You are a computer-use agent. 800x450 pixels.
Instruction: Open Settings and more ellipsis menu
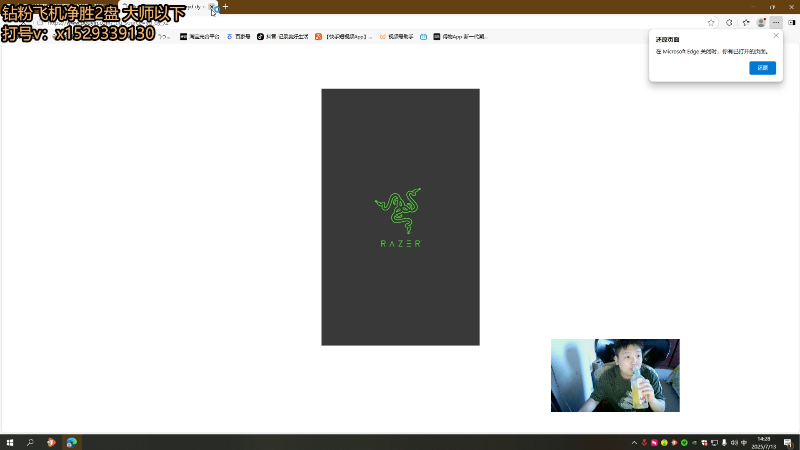coord(776,22)
